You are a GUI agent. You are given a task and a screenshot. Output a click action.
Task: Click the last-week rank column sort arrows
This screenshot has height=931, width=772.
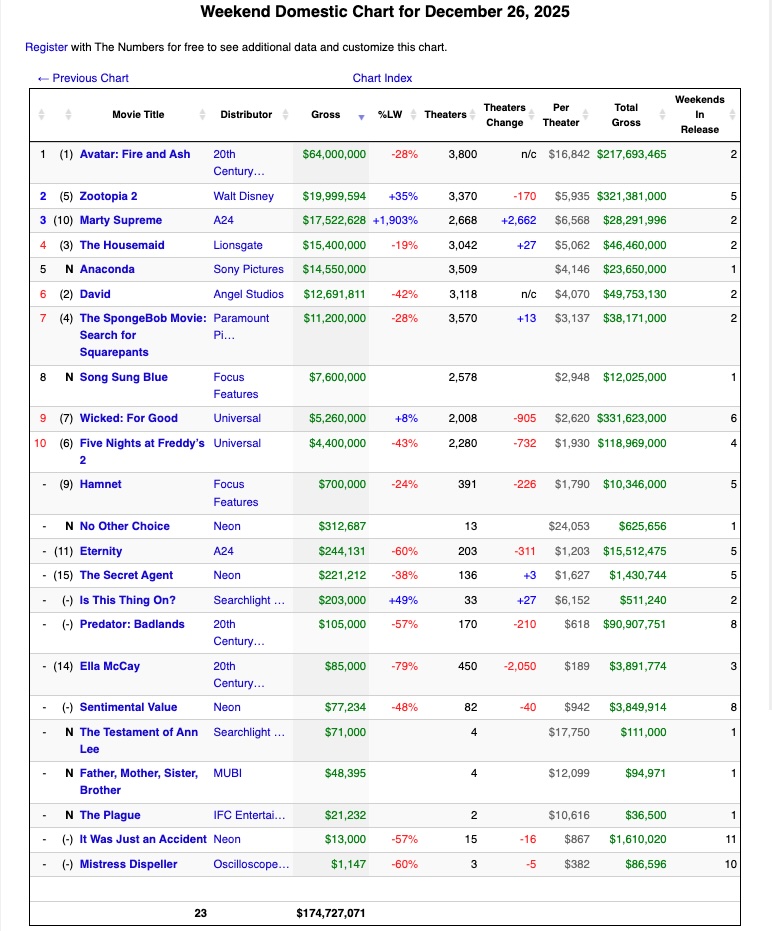(x=68, y=115)
